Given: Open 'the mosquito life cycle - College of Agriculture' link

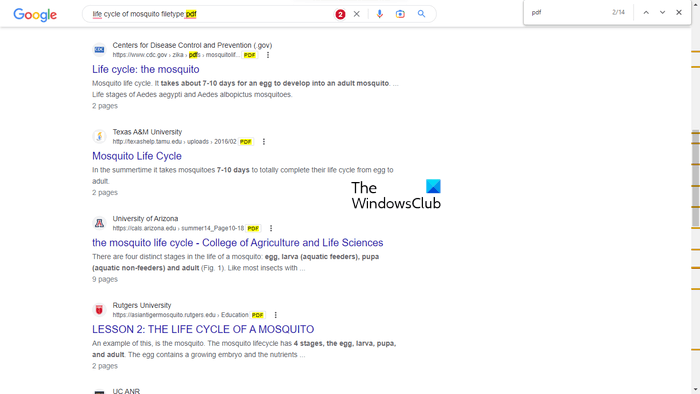Looking at the screenshot, I should coord(238,242).
